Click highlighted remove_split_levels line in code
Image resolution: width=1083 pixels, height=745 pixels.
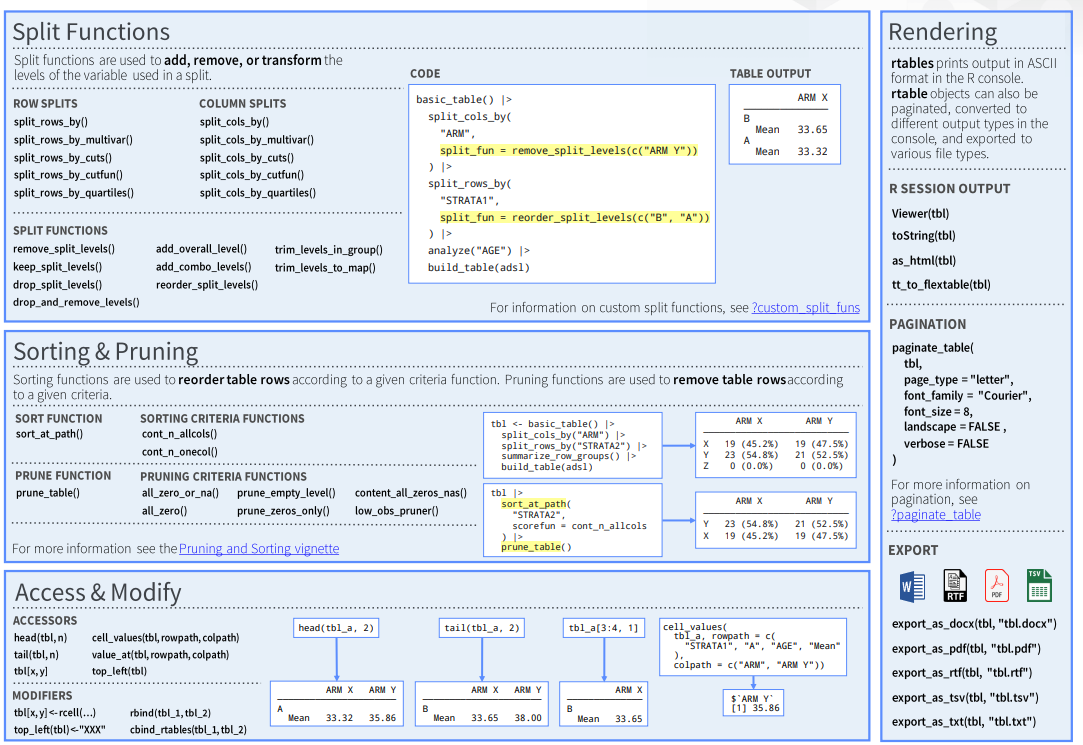(568, 150)
